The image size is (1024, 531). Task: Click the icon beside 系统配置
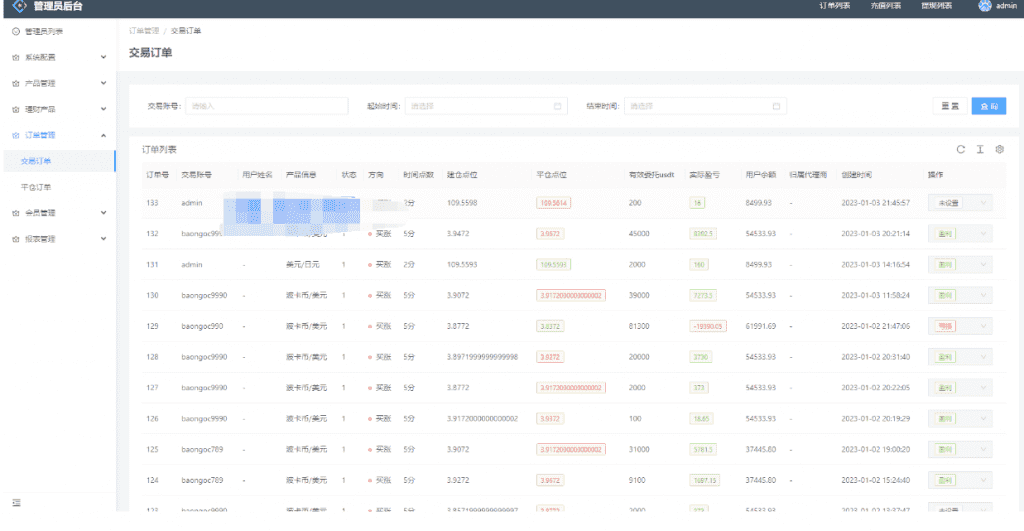click(16, 57)
